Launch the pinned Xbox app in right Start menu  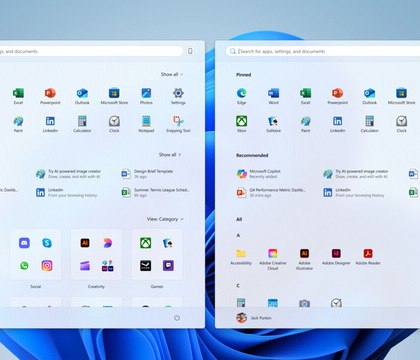point(241,124)
